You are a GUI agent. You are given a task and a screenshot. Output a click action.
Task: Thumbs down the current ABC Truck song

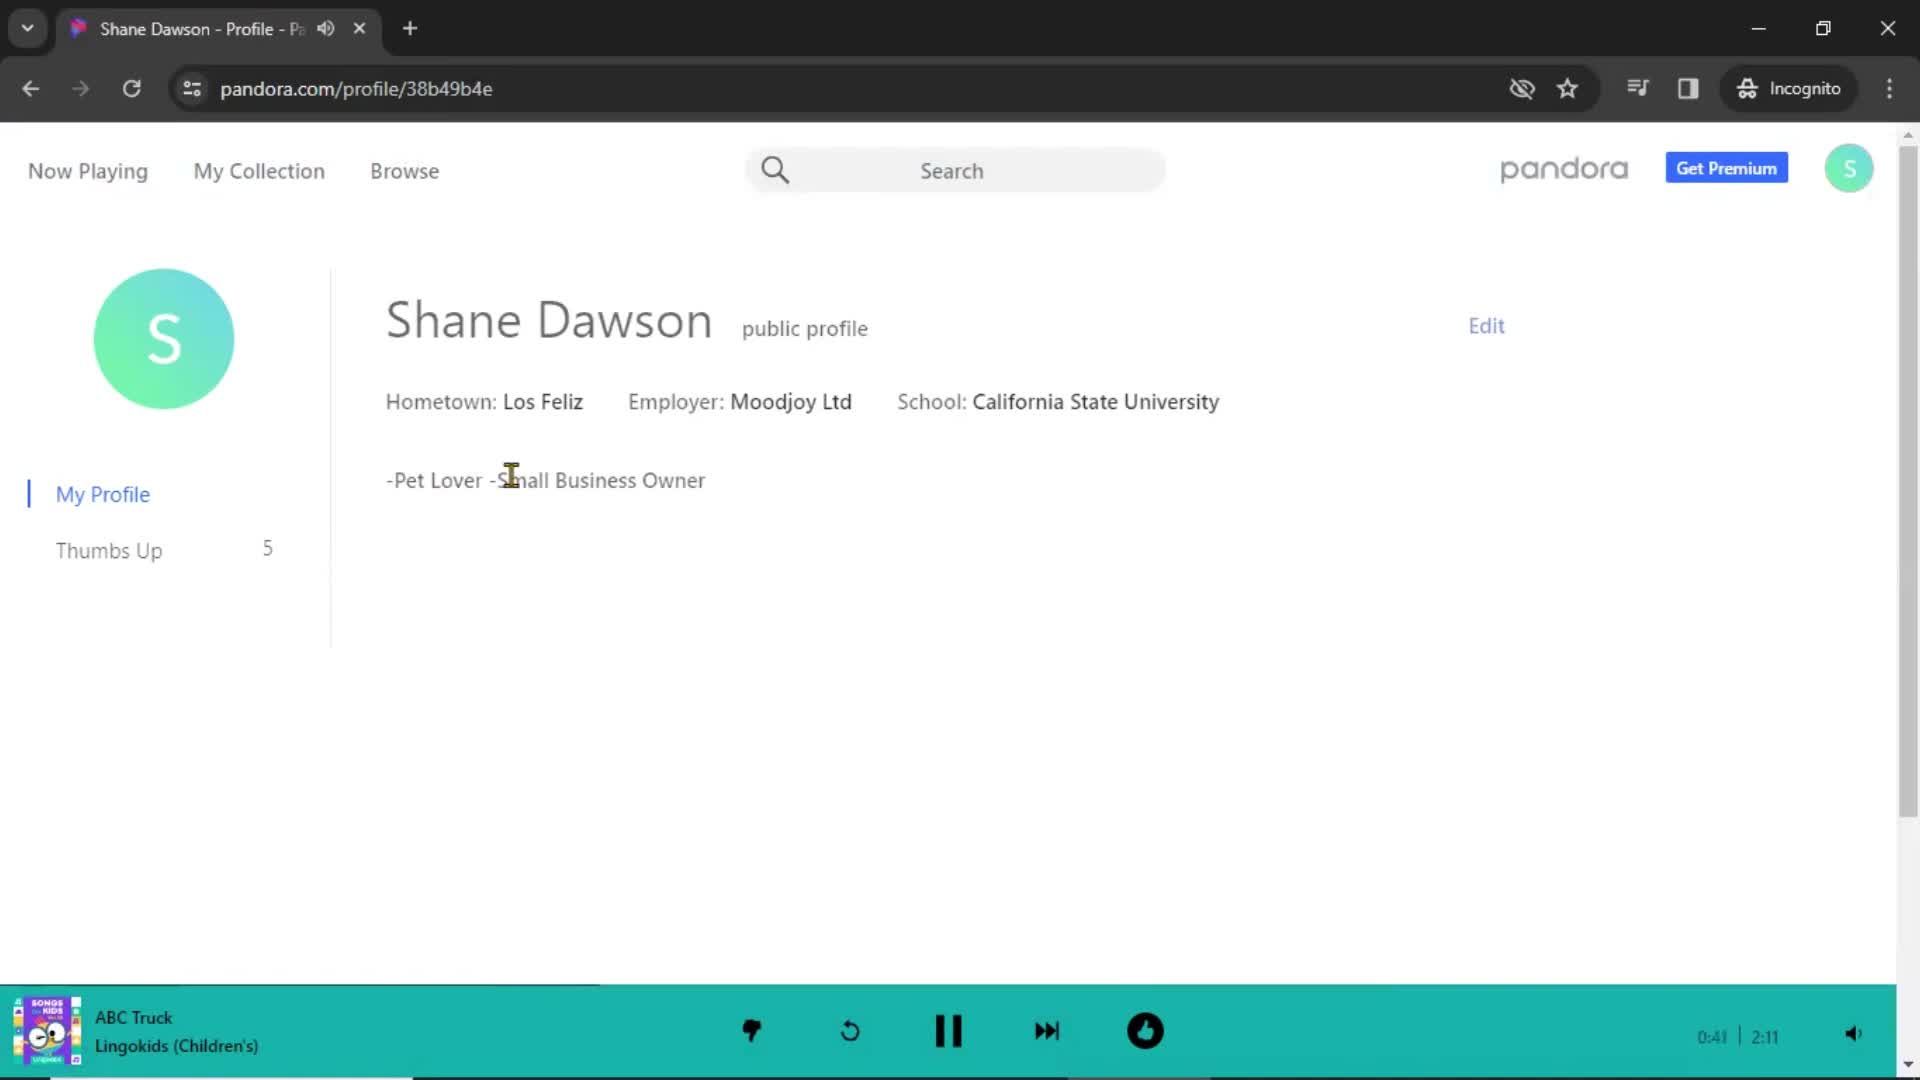click(x=752, y=1031)
